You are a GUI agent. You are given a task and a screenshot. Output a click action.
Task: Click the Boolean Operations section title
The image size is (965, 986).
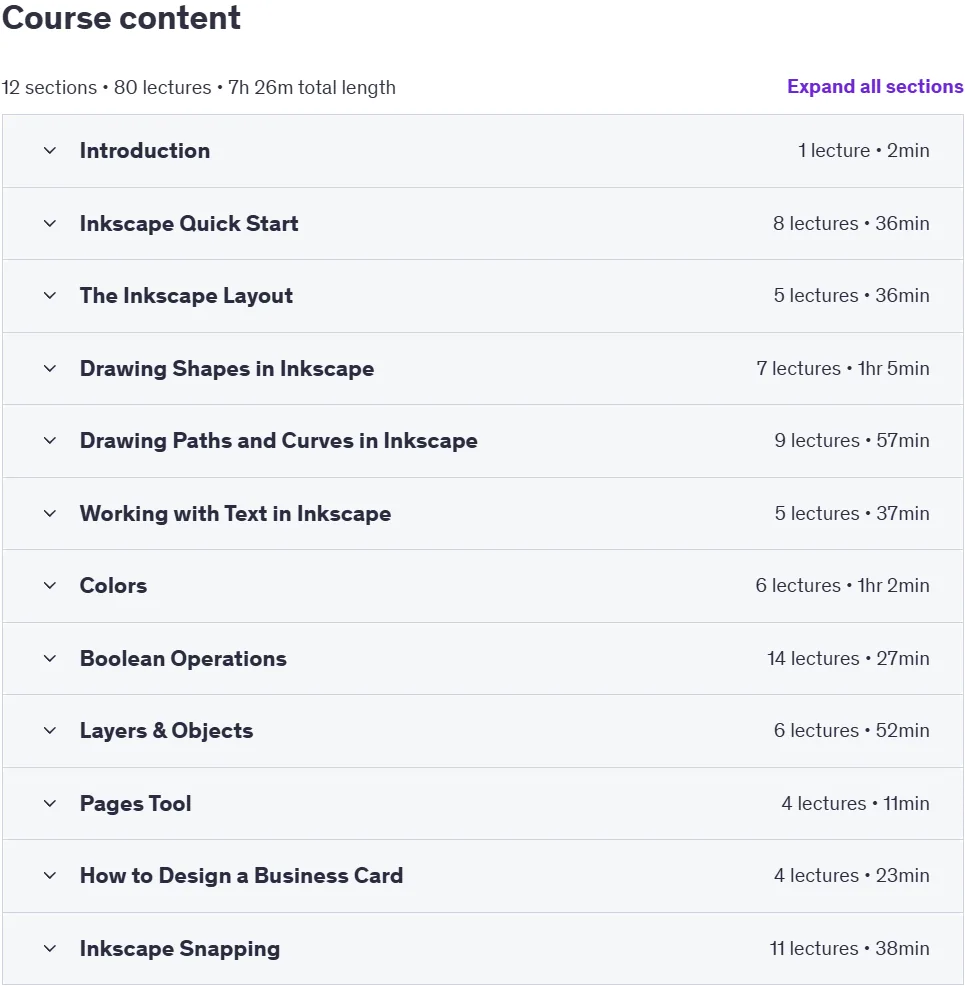[183, 658]
